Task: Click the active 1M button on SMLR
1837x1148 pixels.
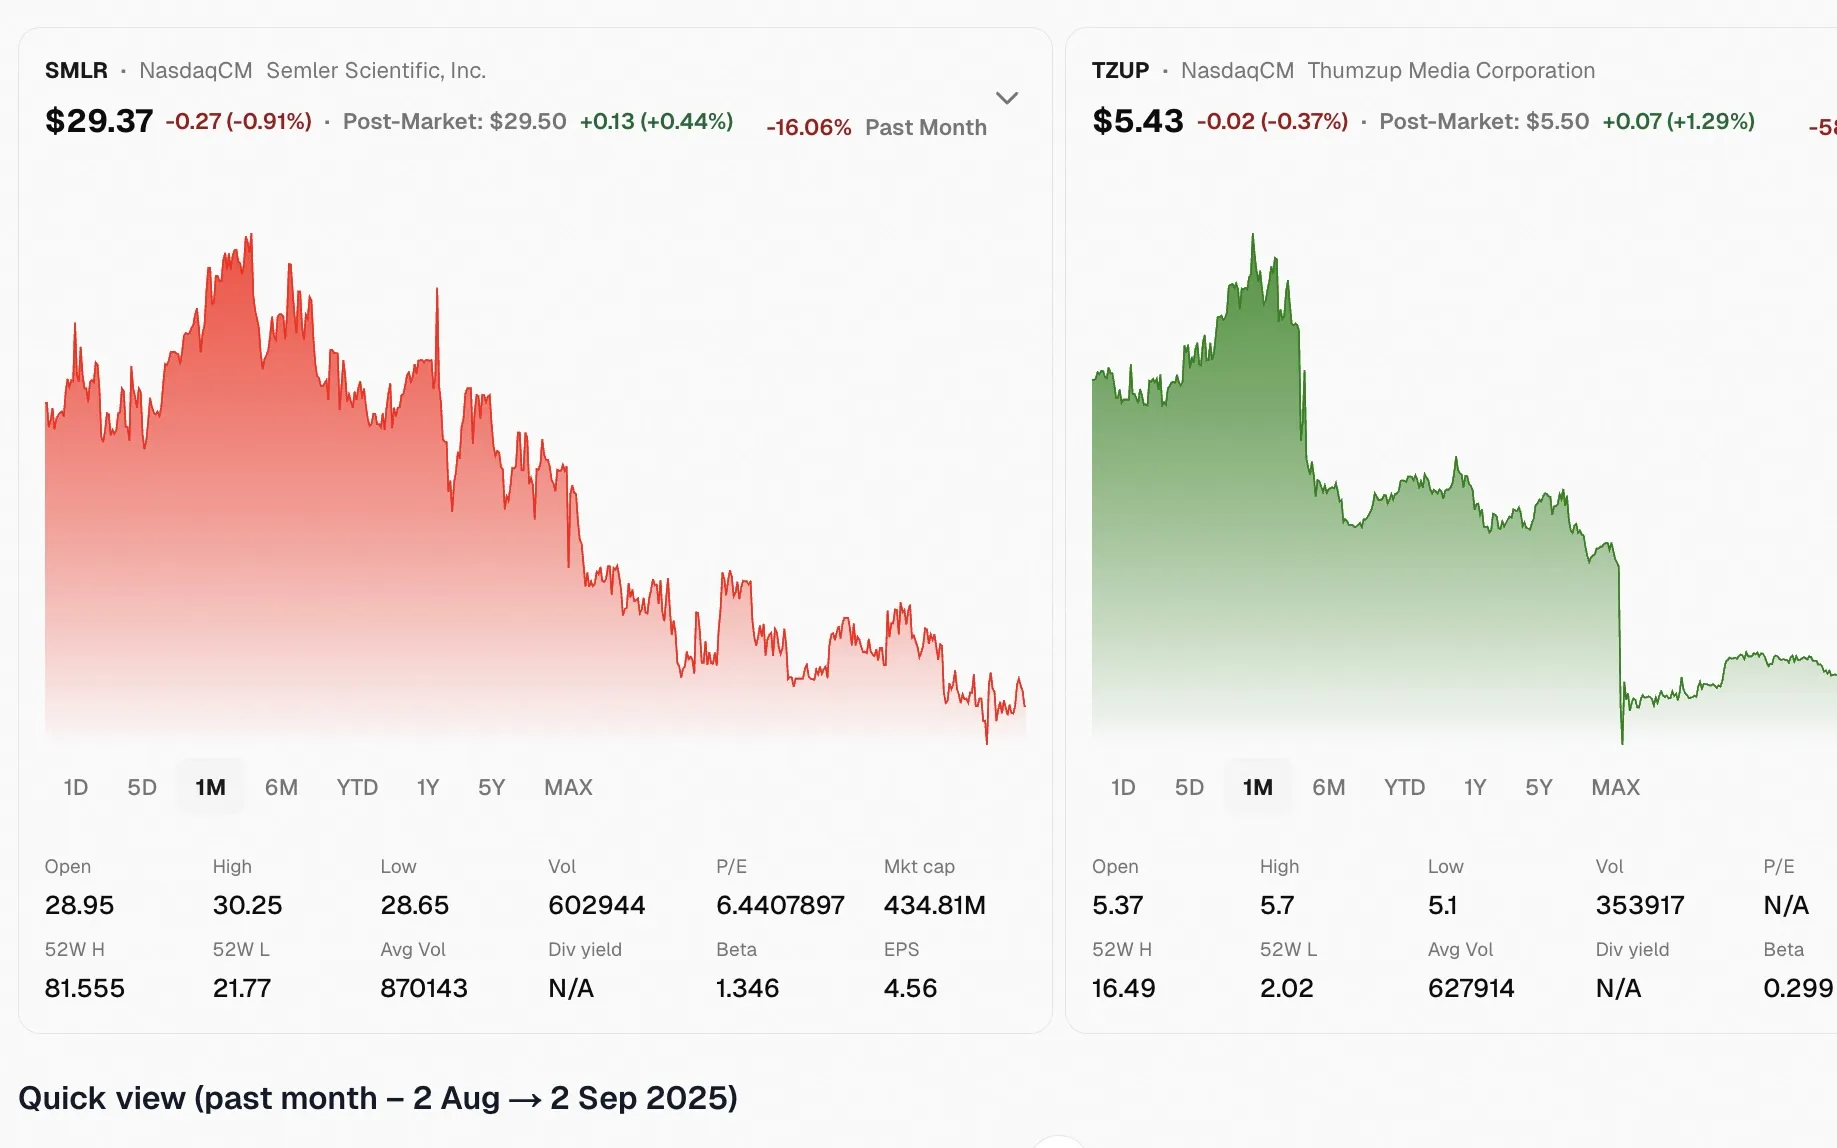Action: (x=210, y=787)
